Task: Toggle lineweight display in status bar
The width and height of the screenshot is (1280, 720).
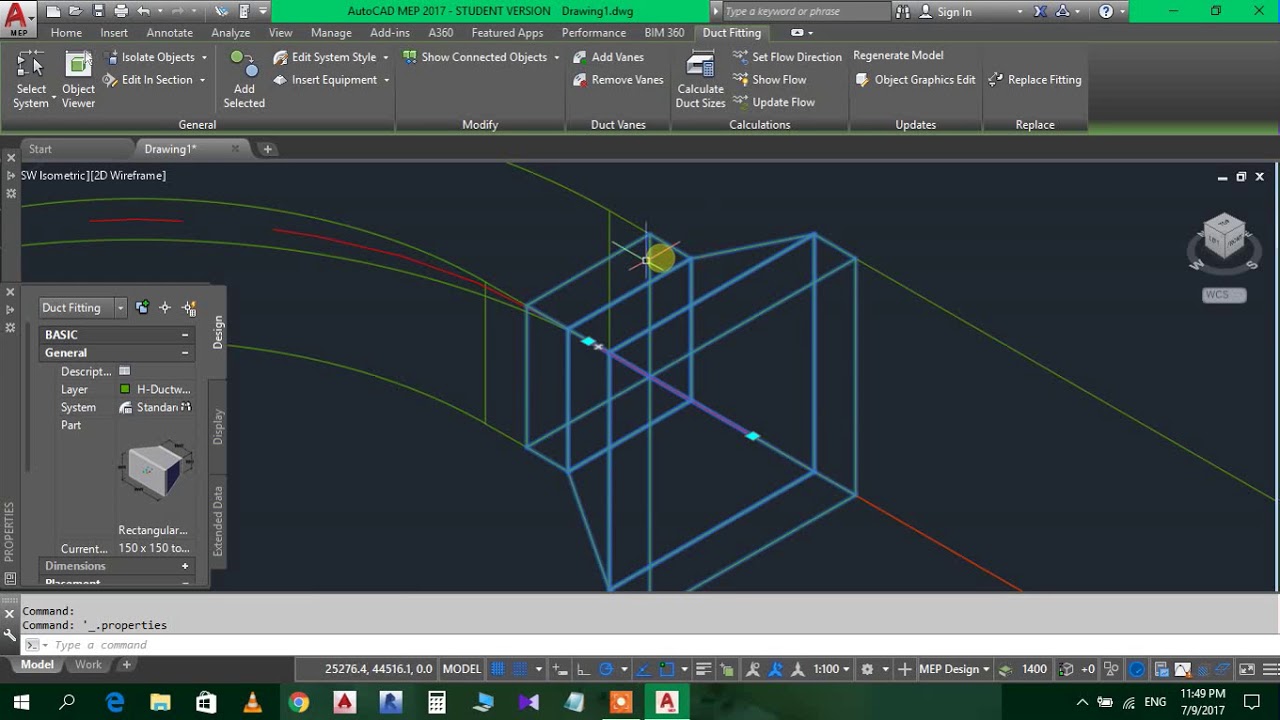Action: coord(703,669)
